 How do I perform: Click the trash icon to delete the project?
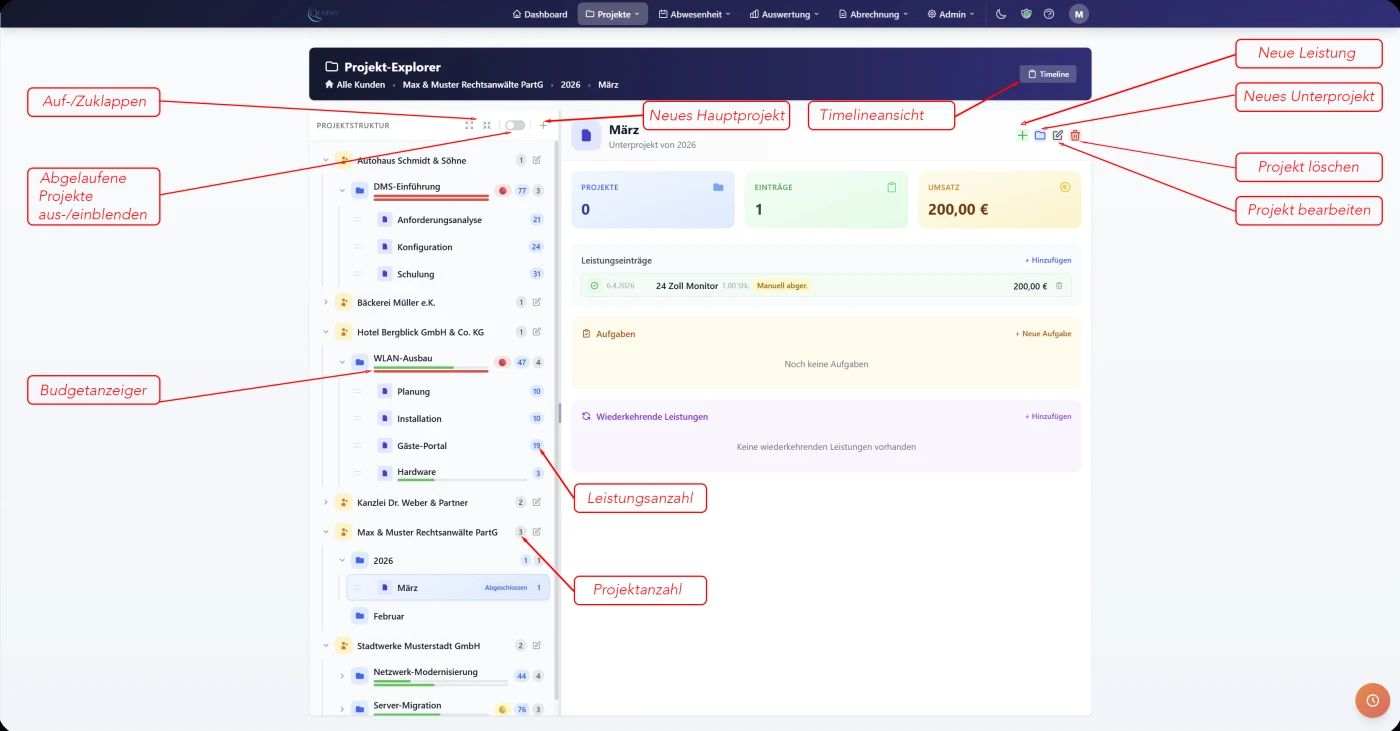coord(1076,135)
